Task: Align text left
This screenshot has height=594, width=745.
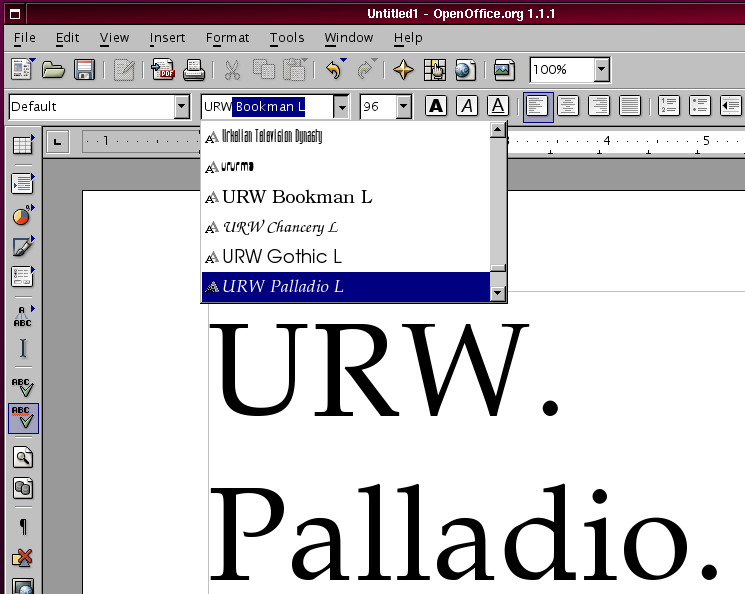Action: (x=538, y=106)
